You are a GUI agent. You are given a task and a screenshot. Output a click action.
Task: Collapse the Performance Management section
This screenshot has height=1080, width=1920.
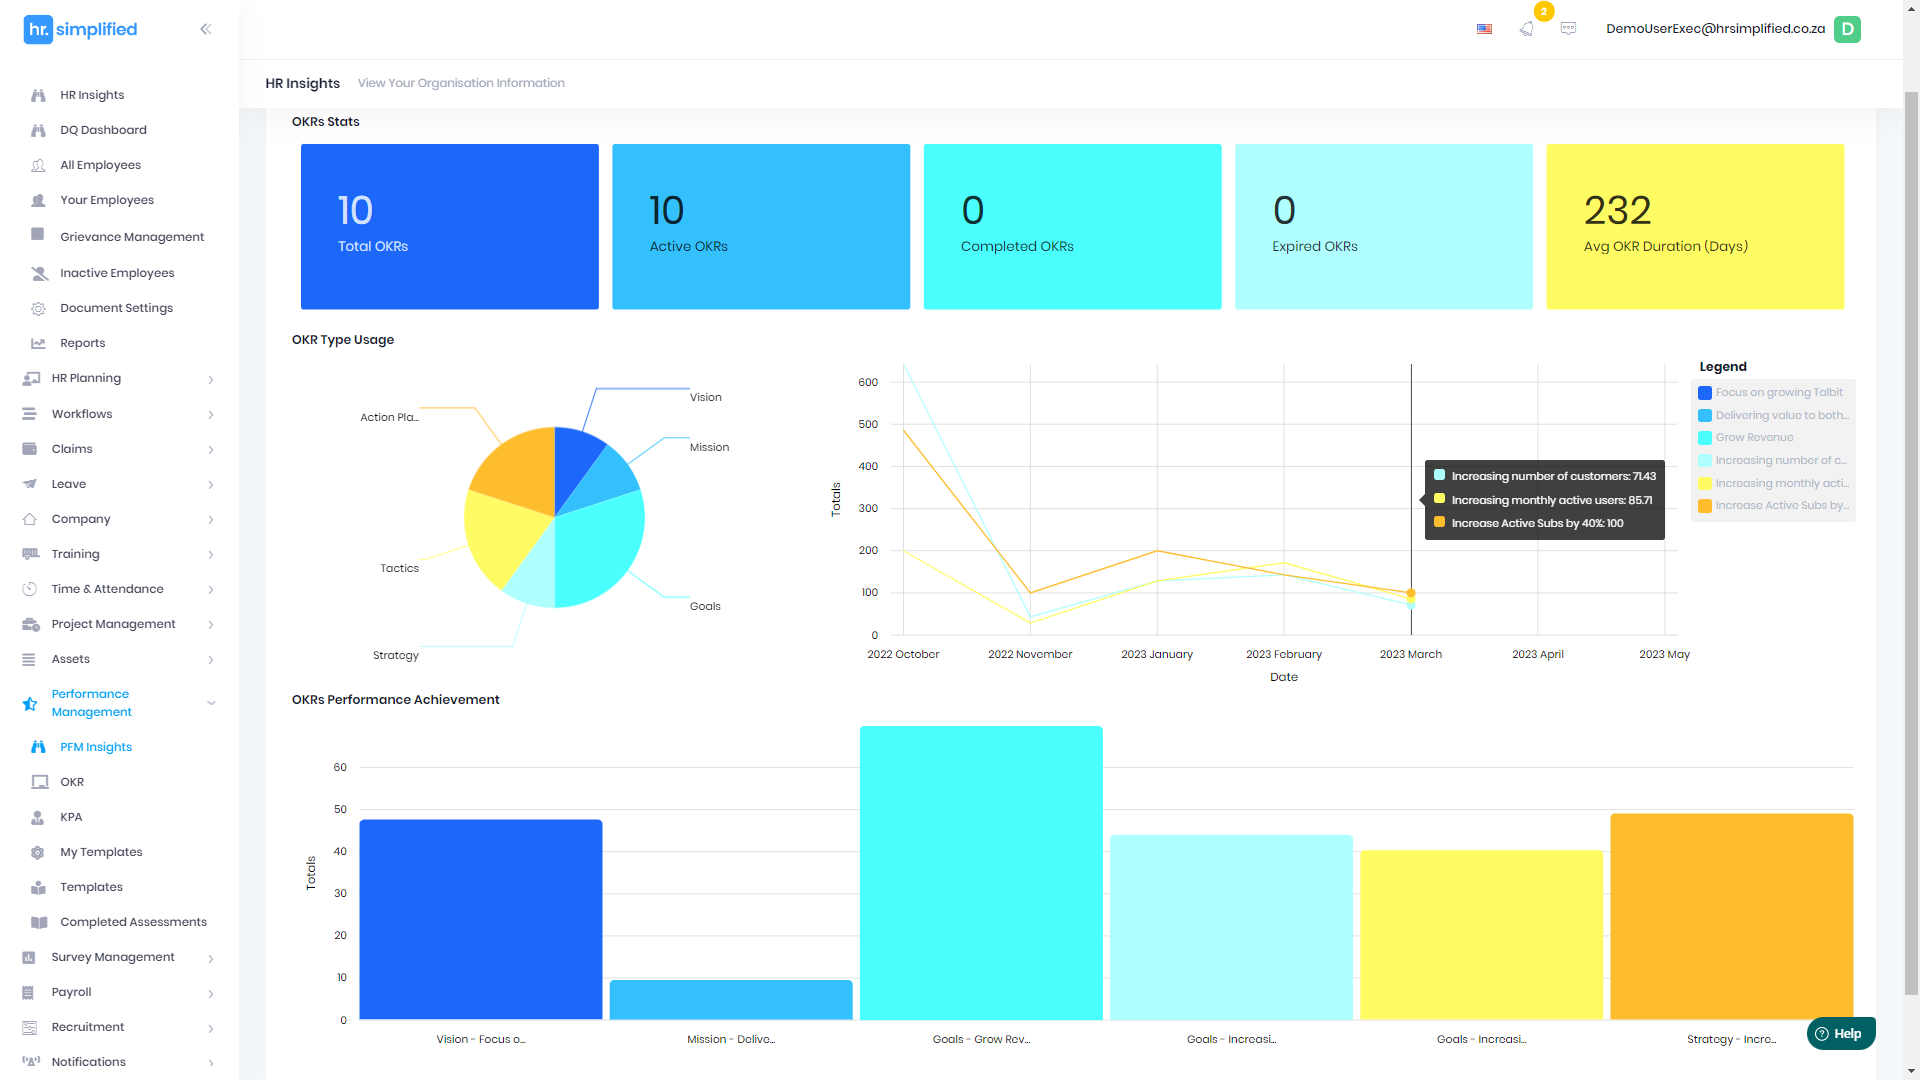coord(211,703)
